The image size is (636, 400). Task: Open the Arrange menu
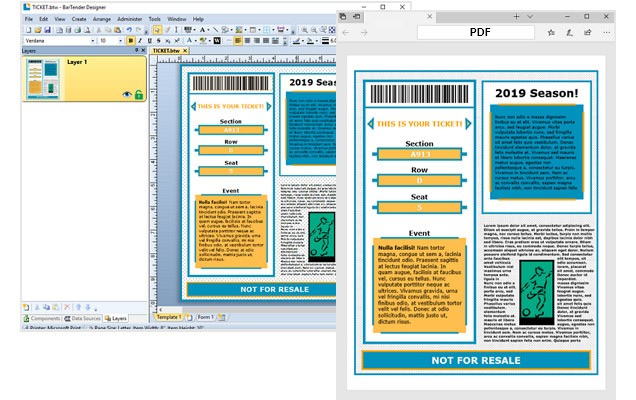click(x=100, y=19)
